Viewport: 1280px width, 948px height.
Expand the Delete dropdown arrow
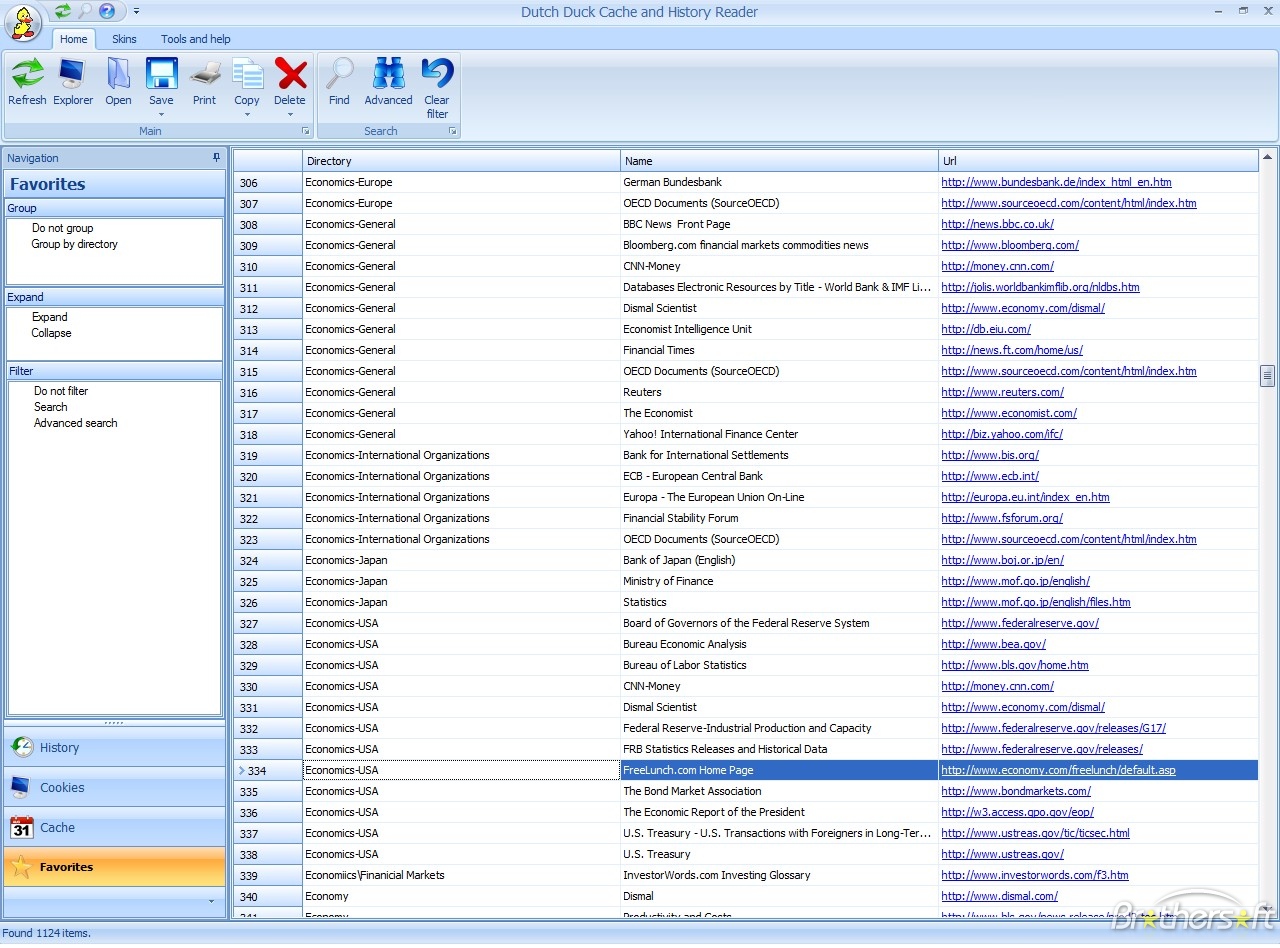pyautogui.click(x=290, y=114)
